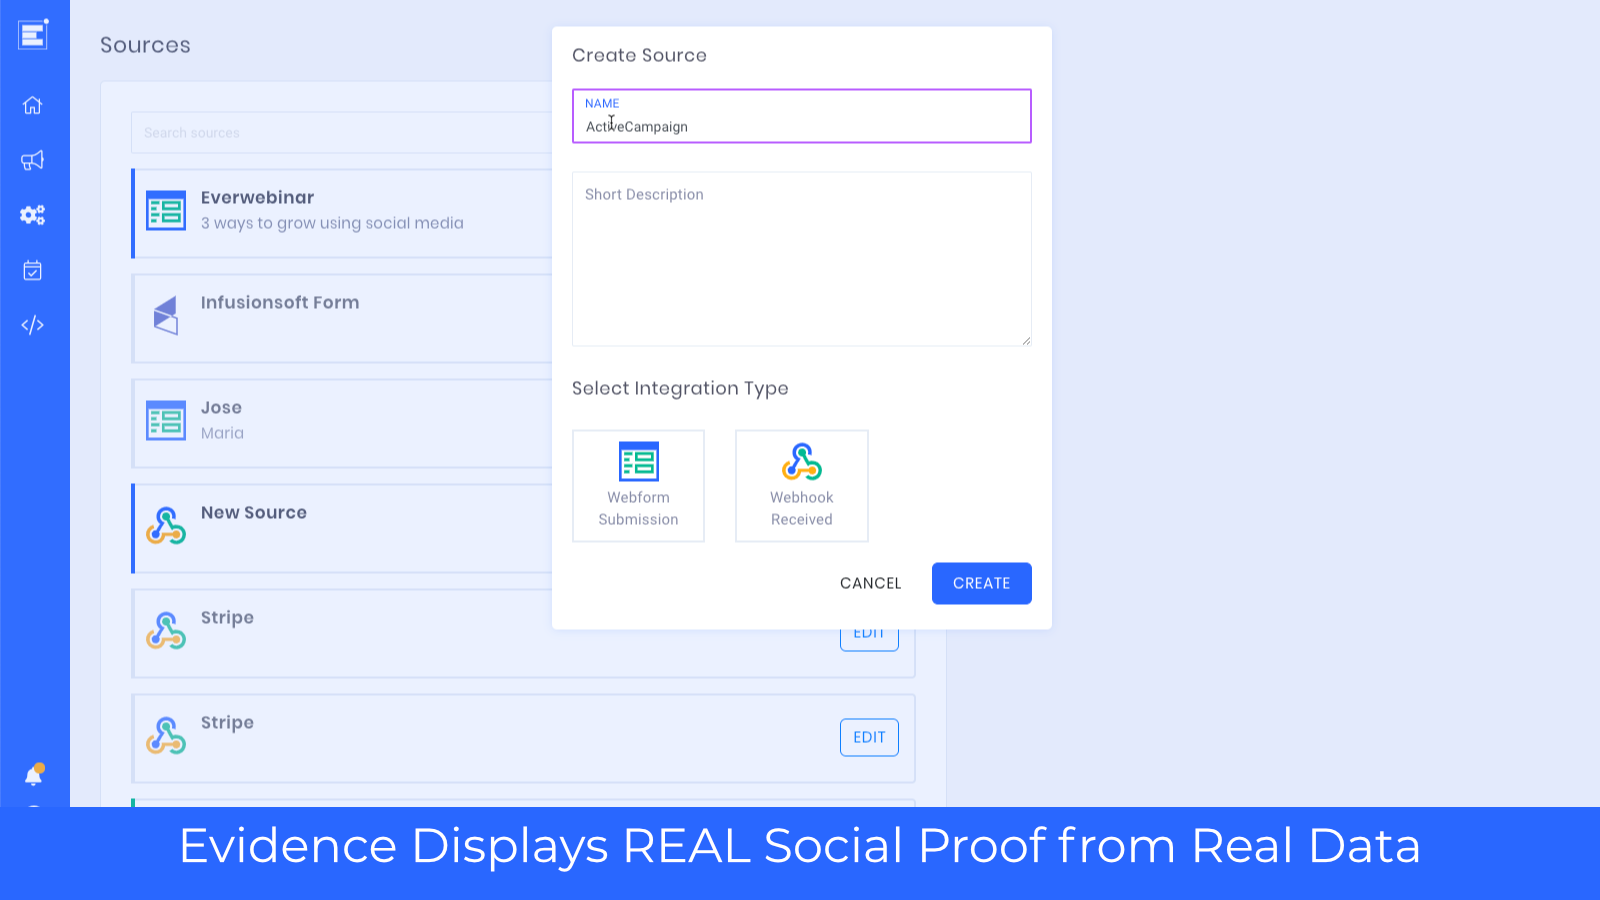Open the Jose source title
Image resolution: width=1600 pixels, height=900 pixels.
pyautogui.click(x=221, y=408)
